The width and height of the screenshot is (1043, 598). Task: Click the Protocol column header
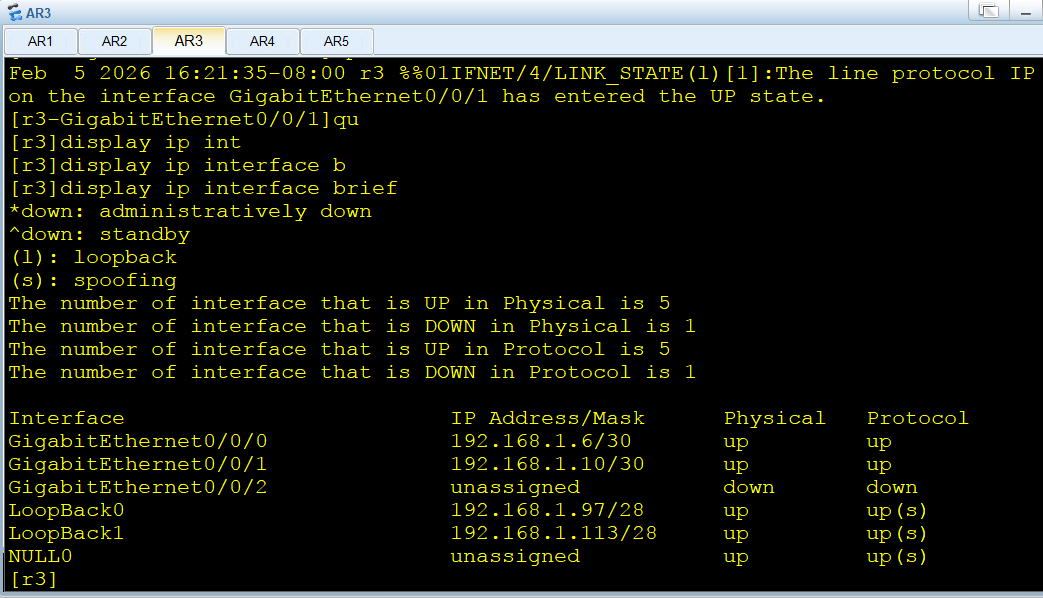tap(917, 418)
